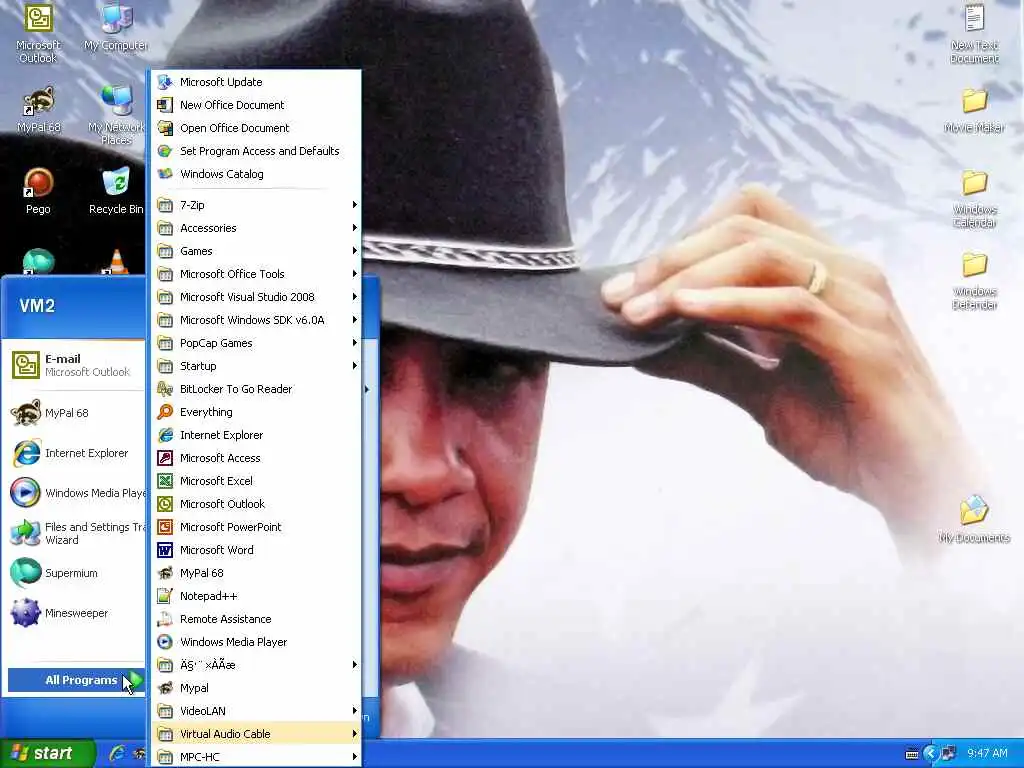The image size is (1024, 768).
Task: Launch MyPal 68 from All Programs list
Action: click(256, 573)
